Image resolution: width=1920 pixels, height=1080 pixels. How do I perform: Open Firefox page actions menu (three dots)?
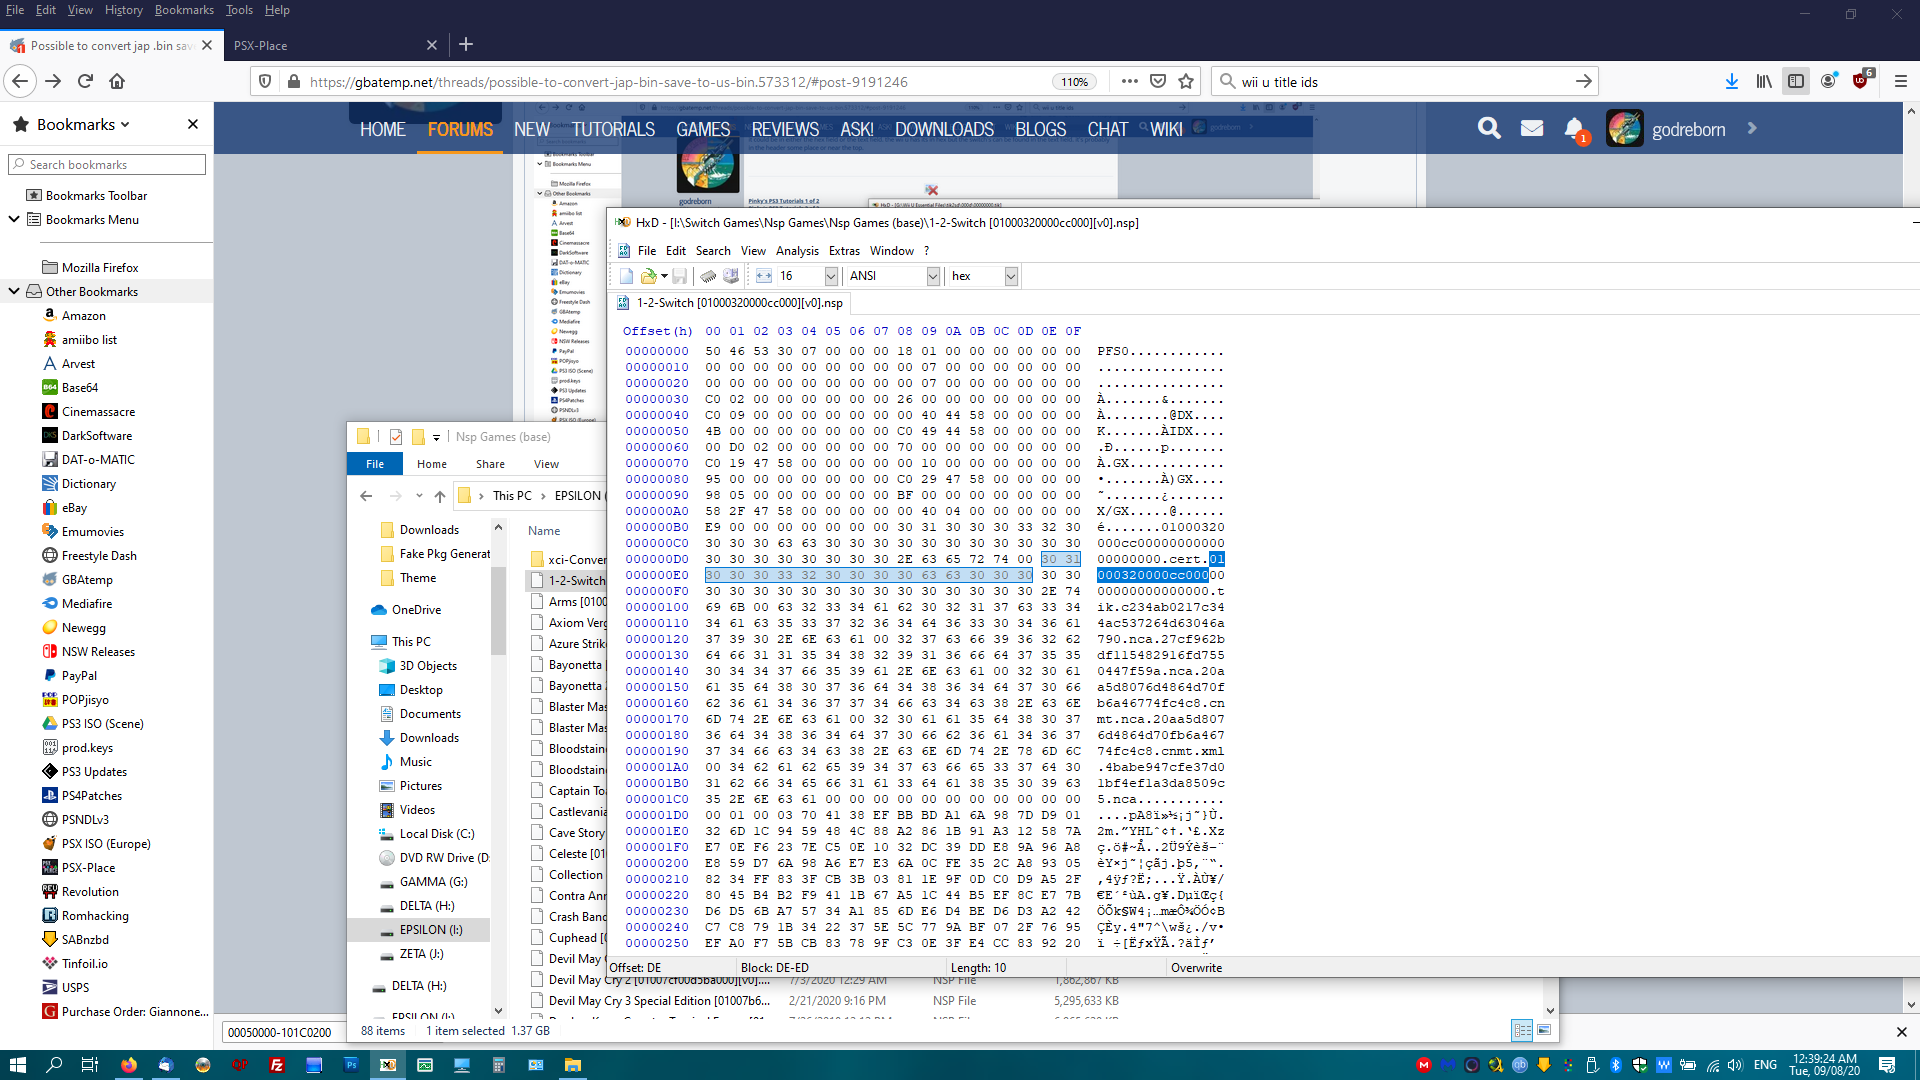pyautogui.click(x=1130, y=82)
